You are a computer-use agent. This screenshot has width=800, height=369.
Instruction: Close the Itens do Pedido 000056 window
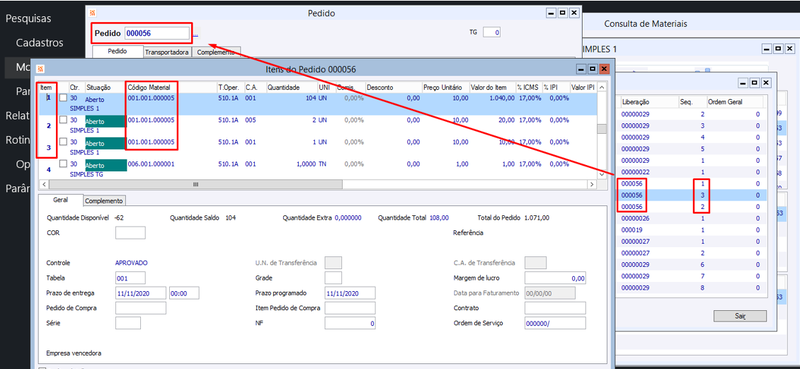(604, 69)
